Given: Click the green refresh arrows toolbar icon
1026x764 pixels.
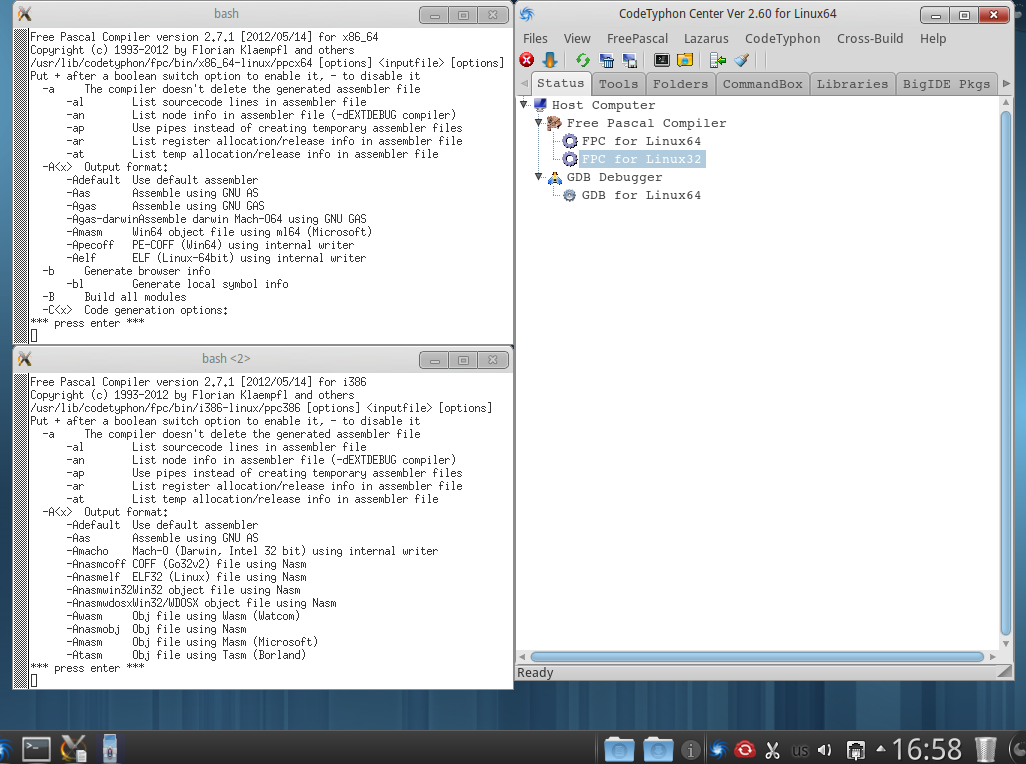Looking at the screenshot, I should click(x=582, y=60).
